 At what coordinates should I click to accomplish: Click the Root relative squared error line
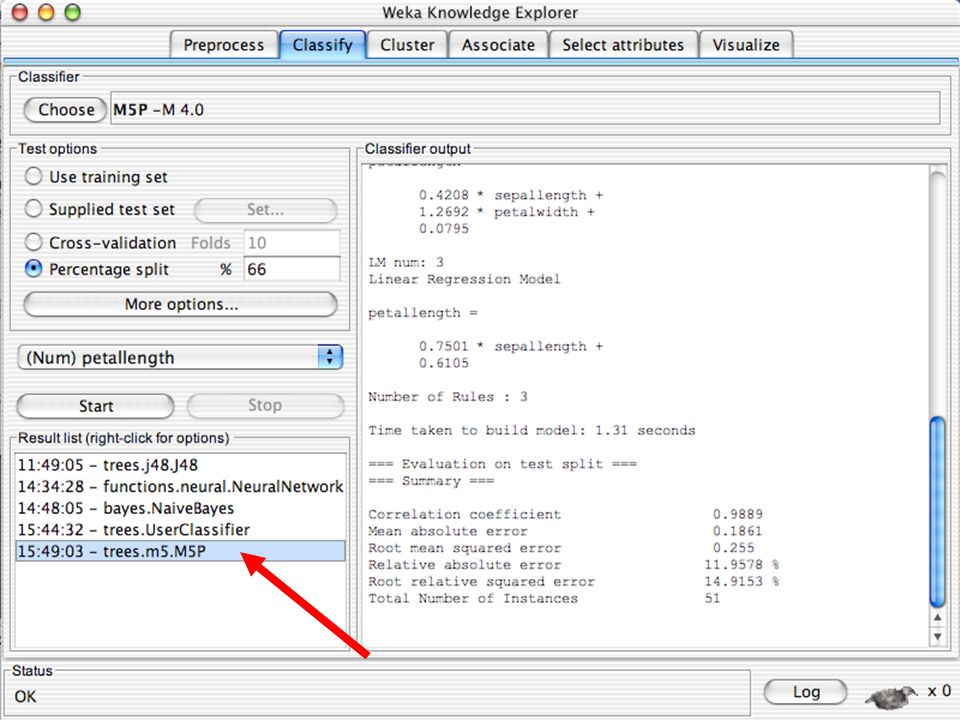[x=574, y=582]
